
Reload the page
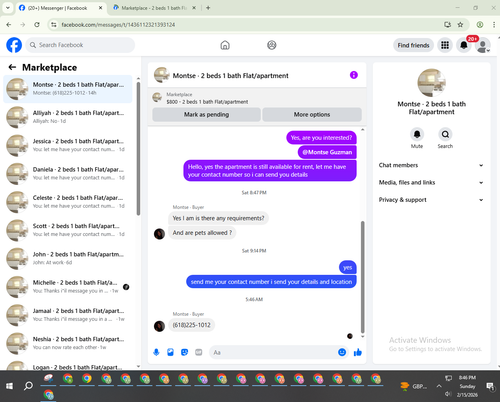pyautogui.click(x=37, y=25)
